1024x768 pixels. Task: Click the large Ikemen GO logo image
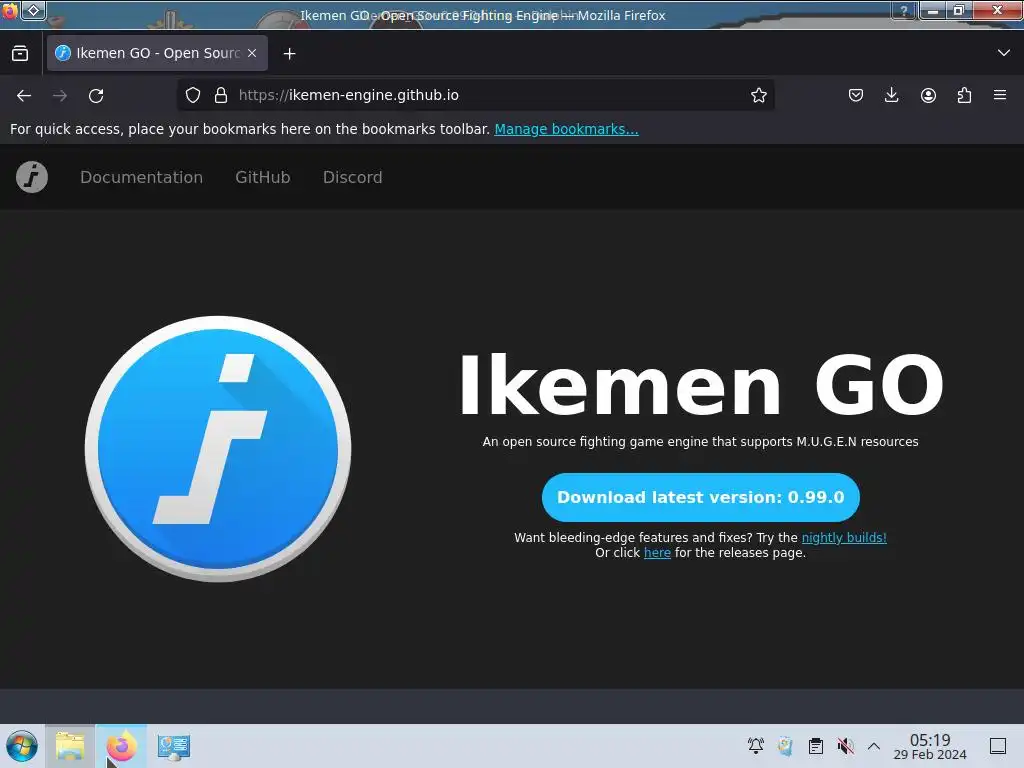point(218,449)
